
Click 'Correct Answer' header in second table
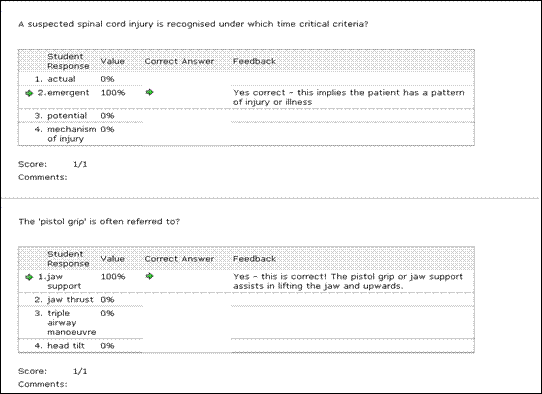point(179,259)
